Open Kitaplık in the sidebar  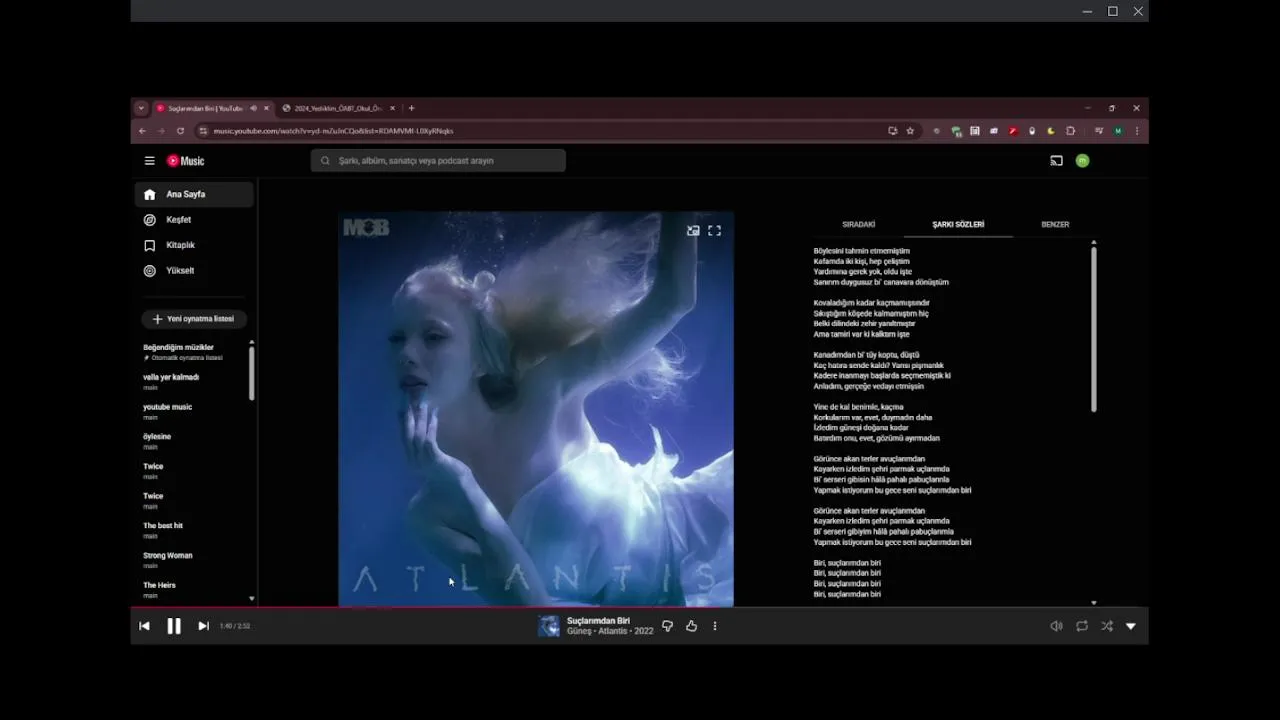194,245
